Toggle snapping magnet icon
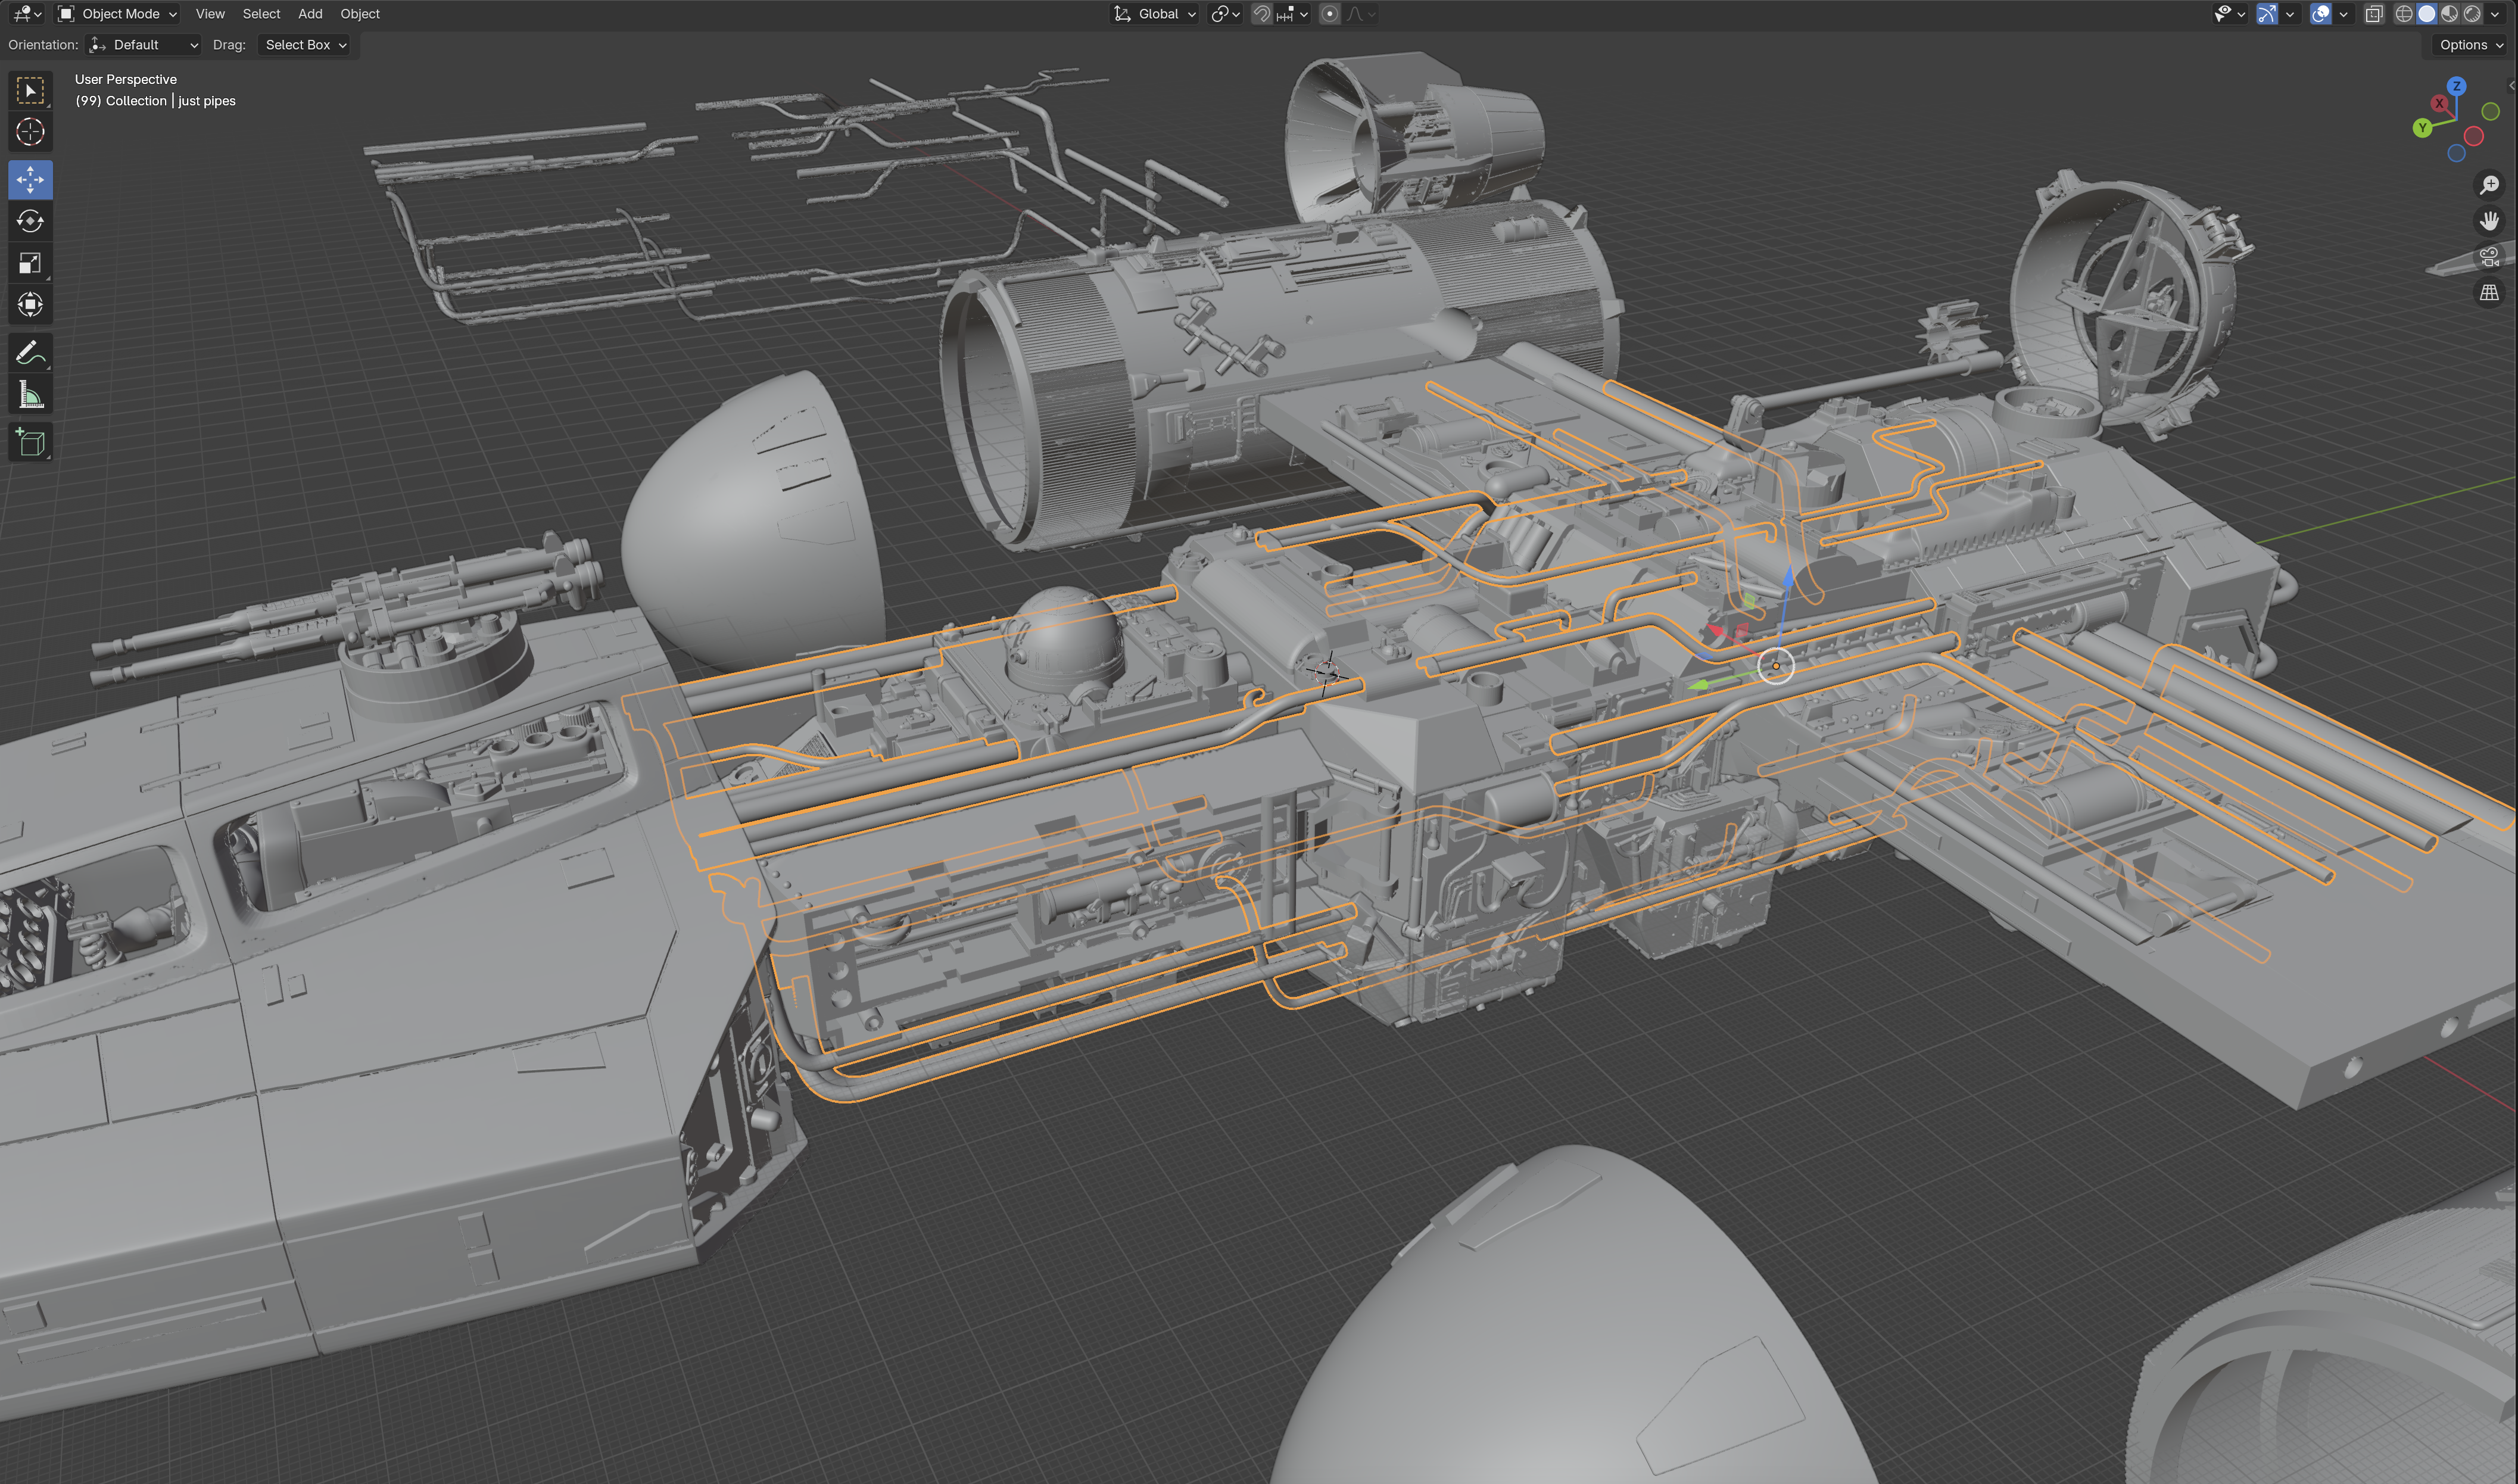The image size is (2518, 1484). click(1262, 14)
